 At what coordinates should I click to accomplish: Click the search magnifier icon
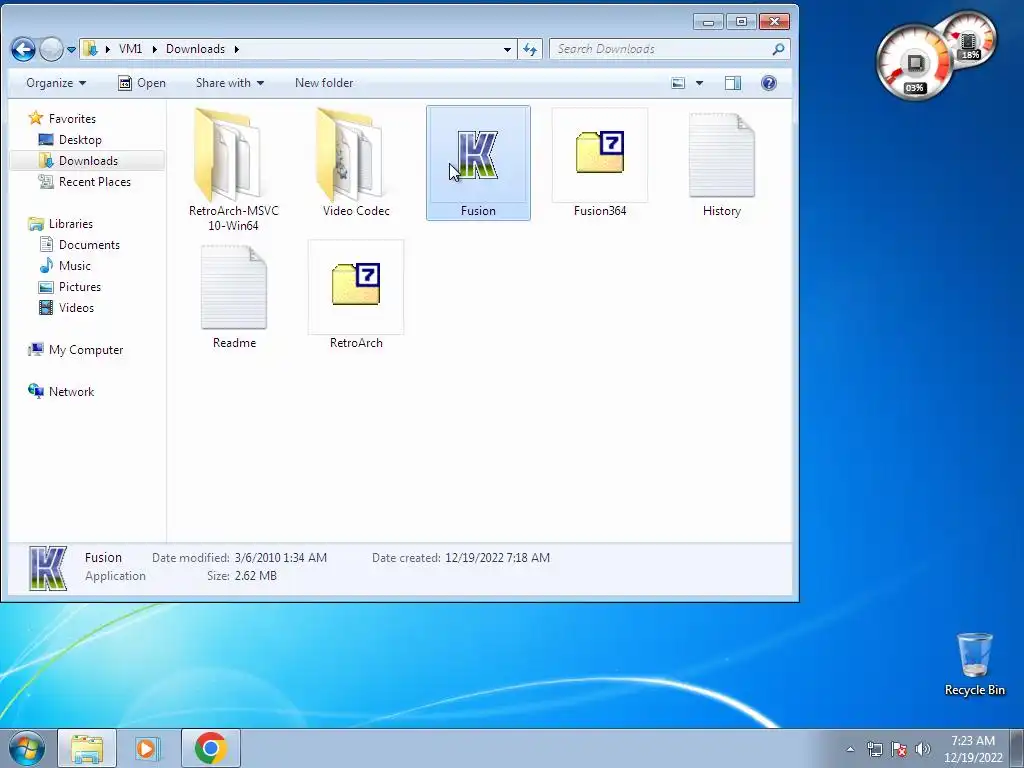pos(778,49)
